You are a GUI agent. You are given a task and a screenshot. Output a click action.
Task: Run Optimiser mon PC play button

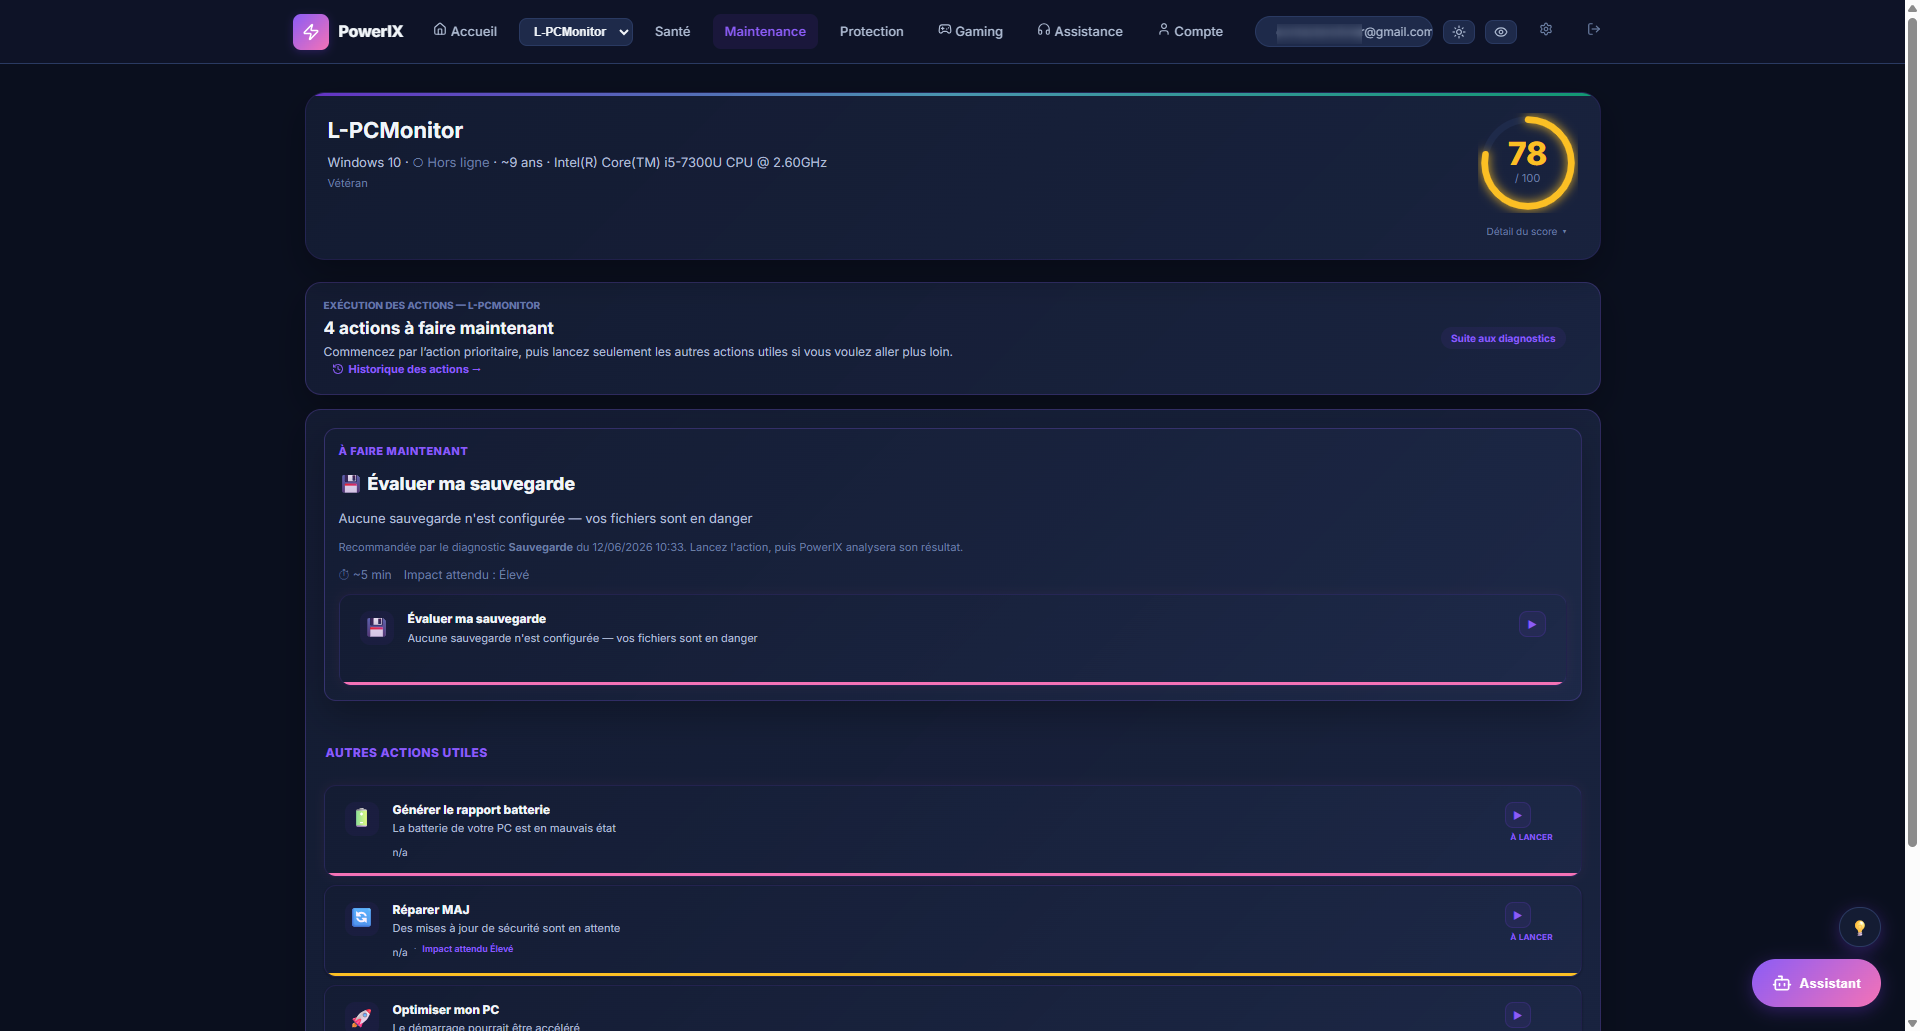(x=1517, y=1015)
